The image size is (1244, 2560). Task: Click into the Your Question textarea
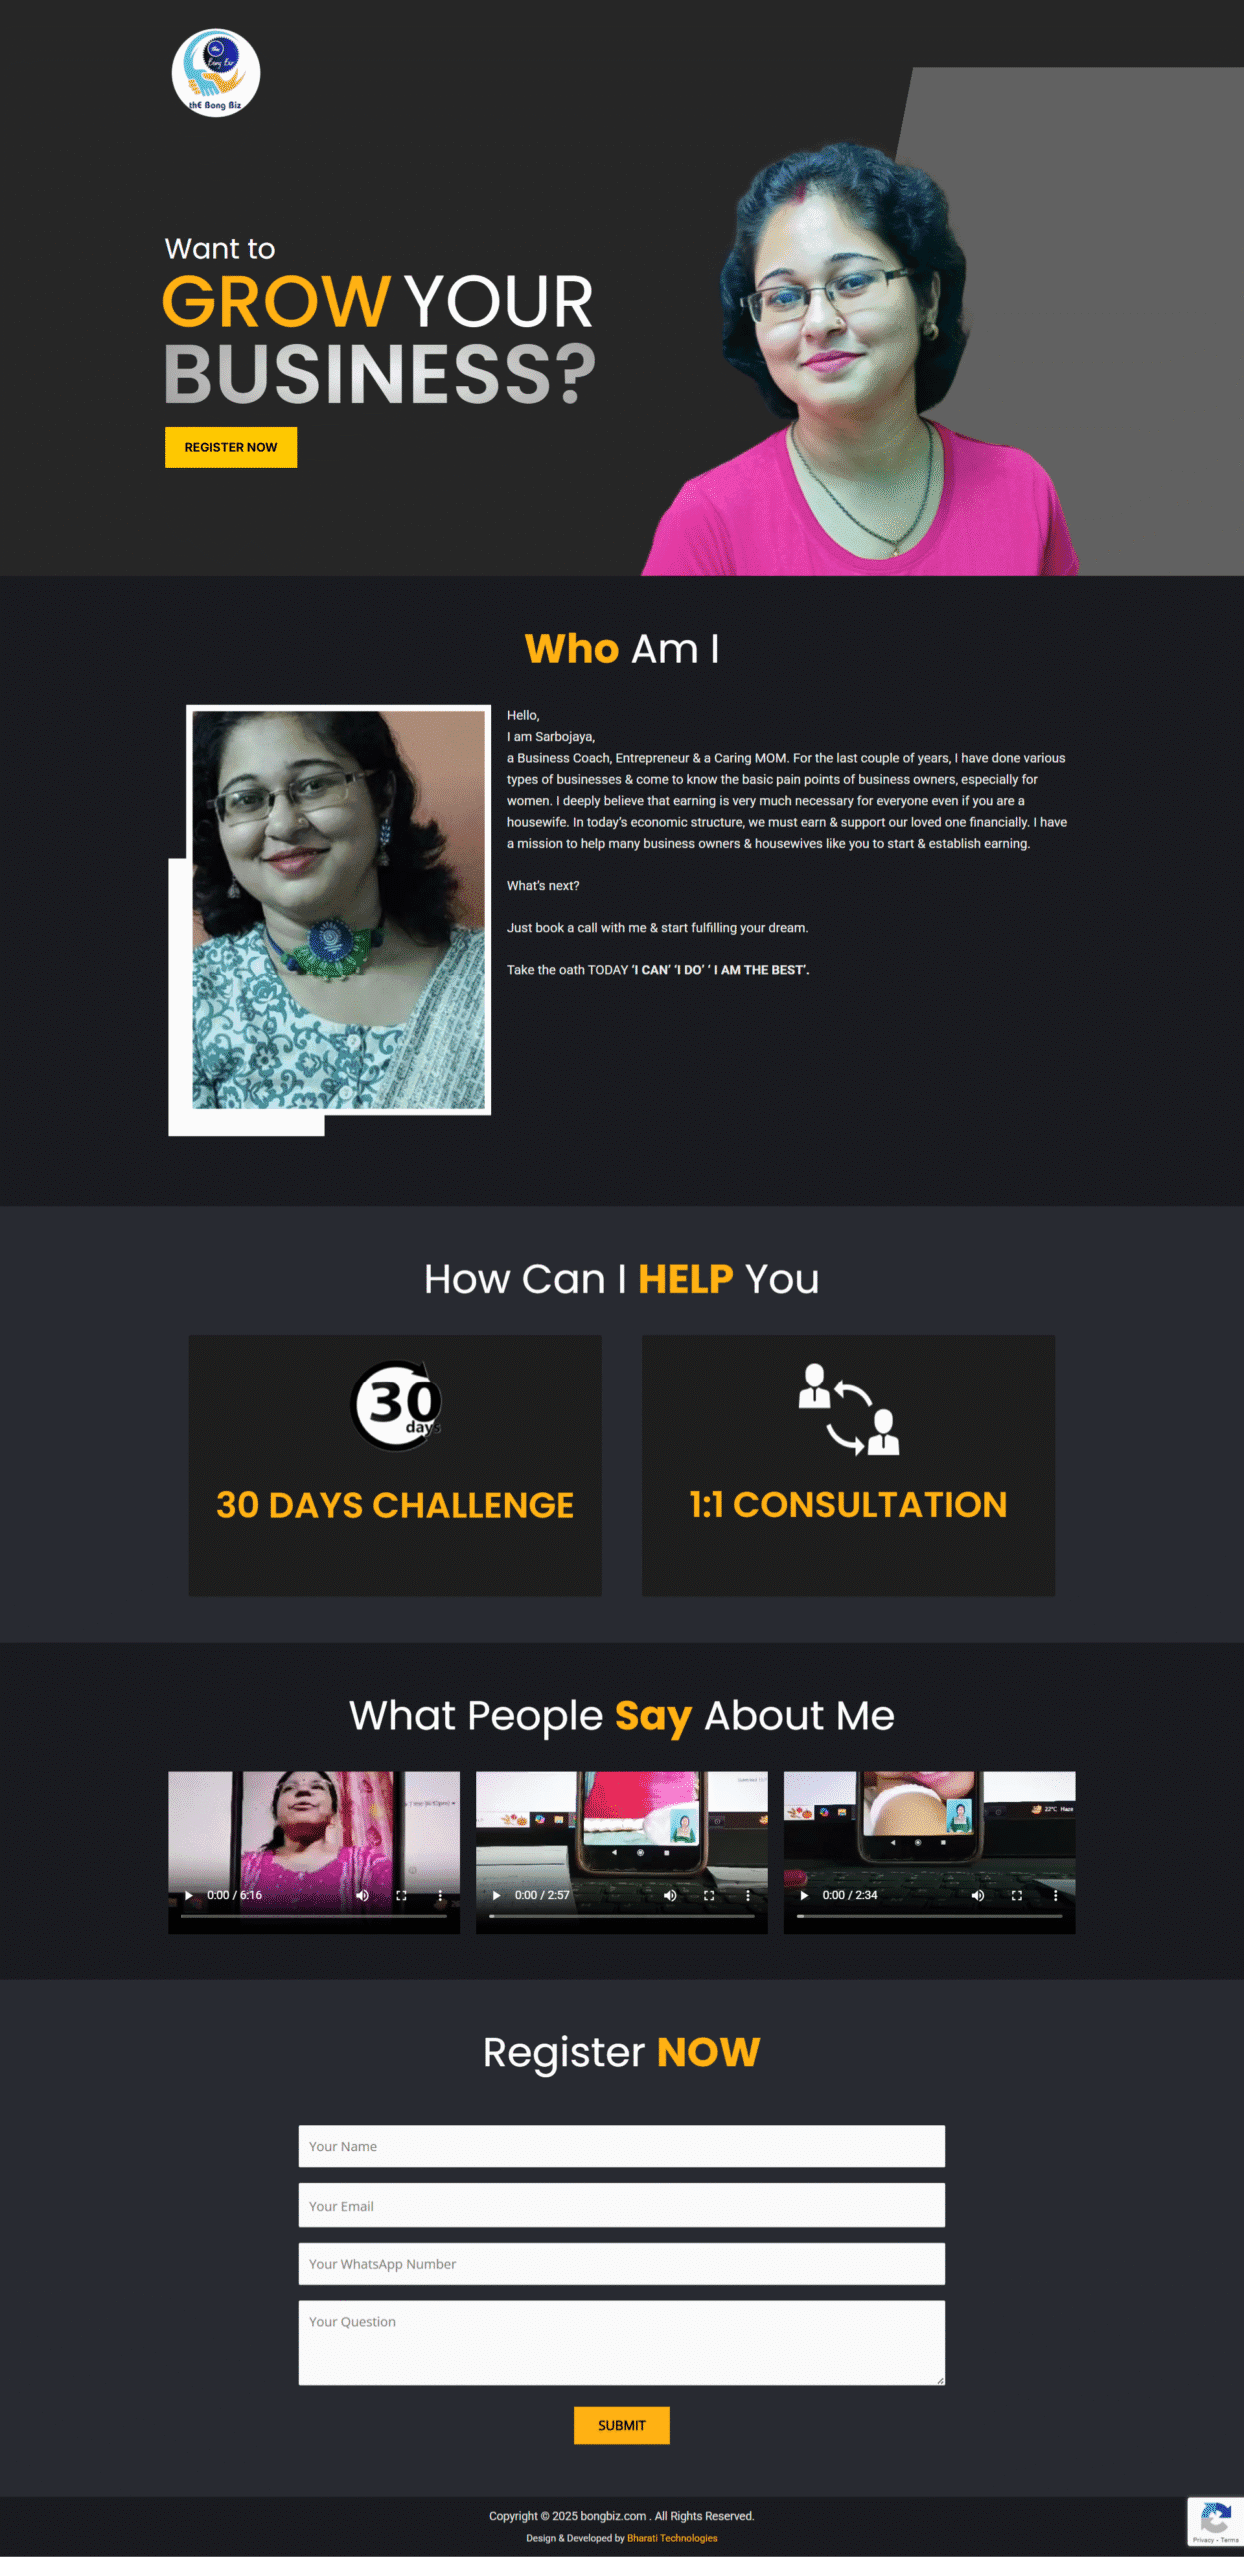pyautogui.click(x=621, y=2342)
